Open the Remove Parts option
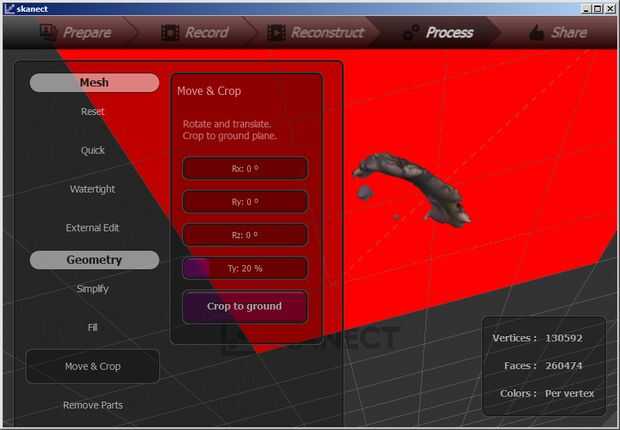 click(93, 405)
